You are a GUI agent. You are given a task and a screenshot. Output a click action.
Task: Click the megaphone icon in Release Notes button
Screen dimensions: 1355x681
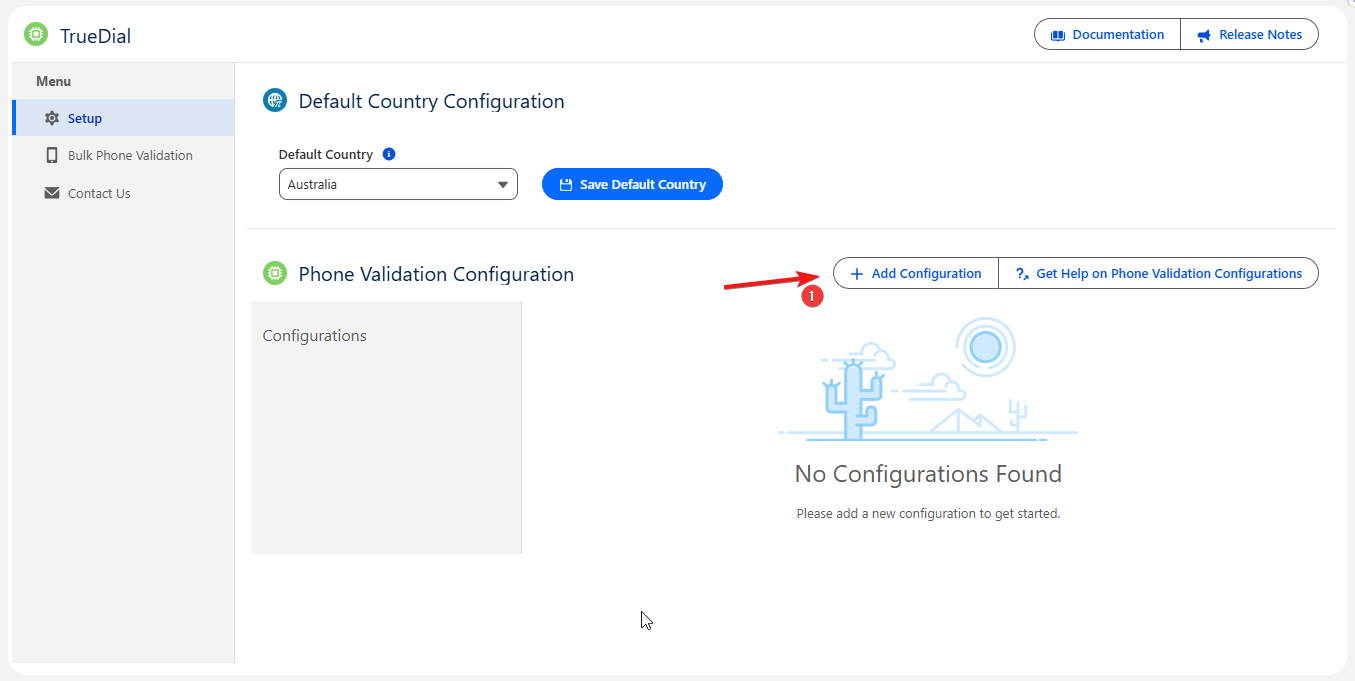(x=1205, y=34)
